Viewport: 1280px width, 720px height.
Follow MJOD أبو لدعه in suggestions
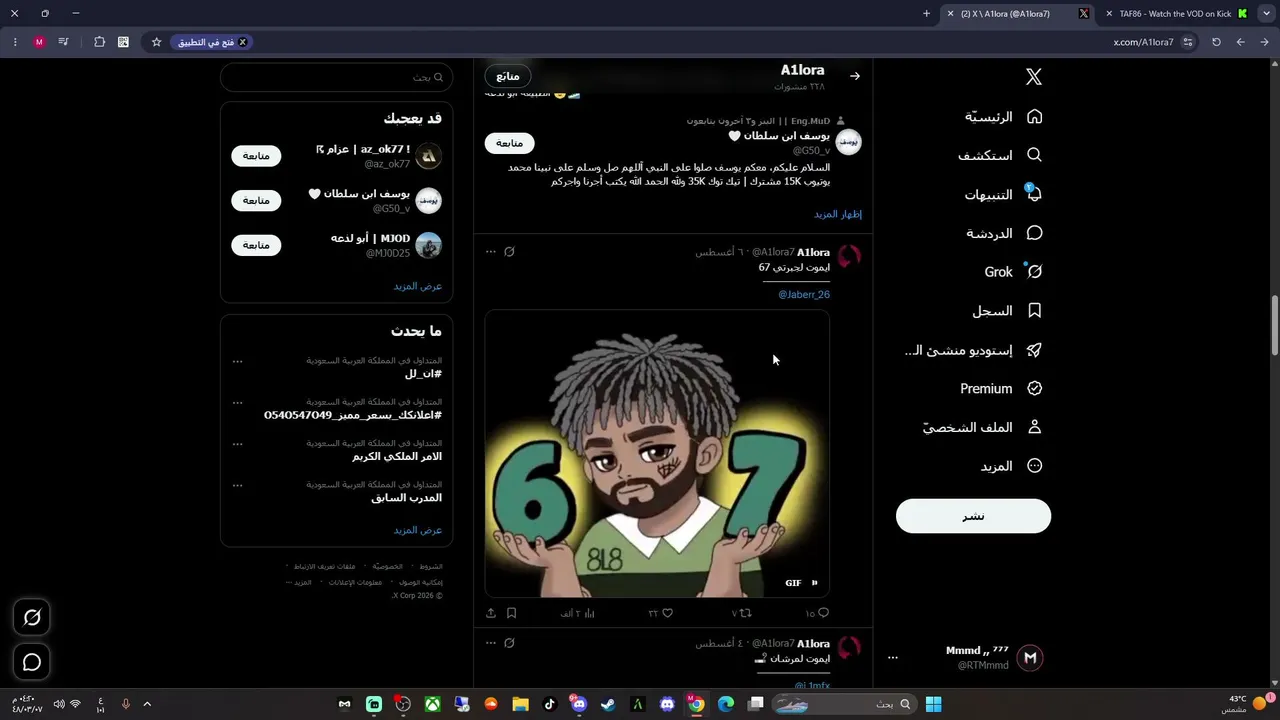click(256, 245)
